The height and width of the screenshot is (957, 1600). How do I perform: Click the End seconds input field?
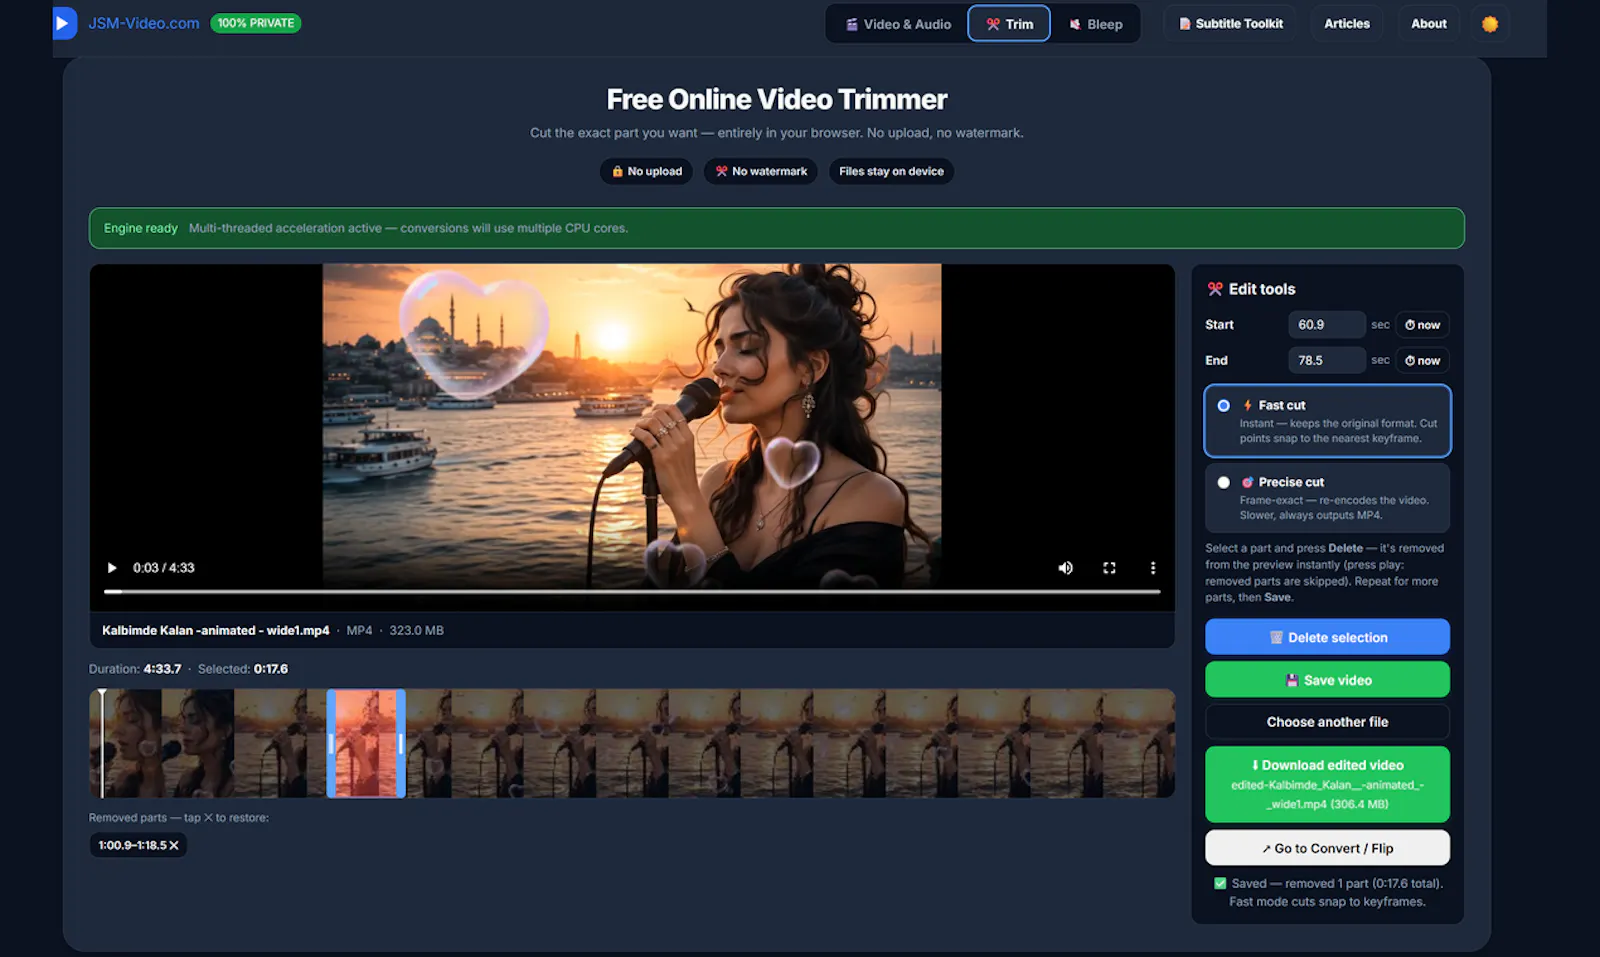point(1326,360)
